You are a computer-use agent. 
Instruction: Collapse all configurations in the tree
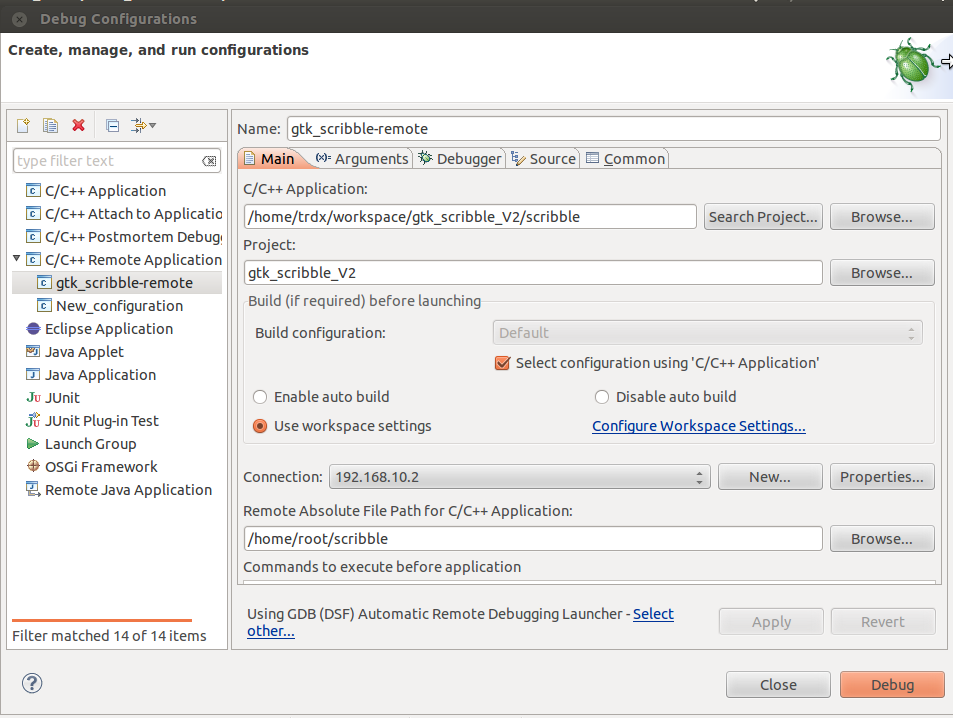pyautogui.click(x=112, y=125)
